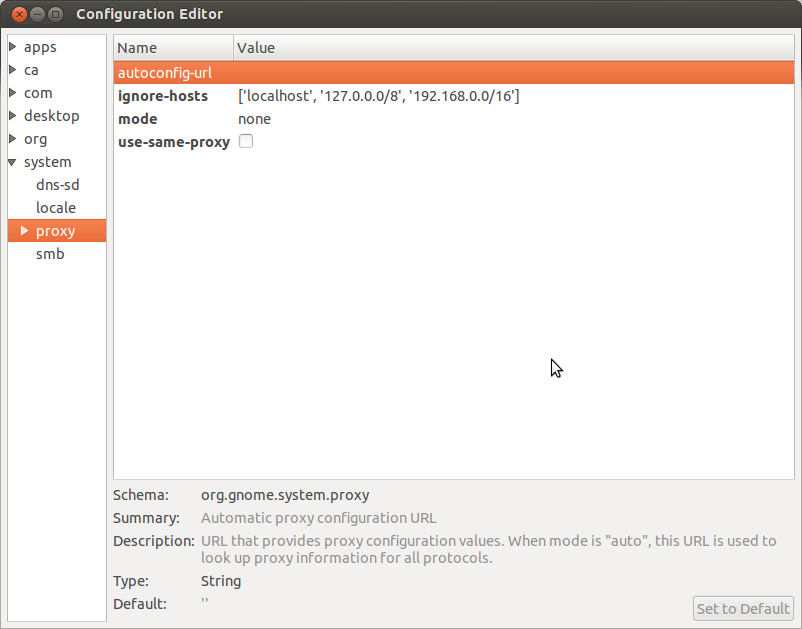
Task: Expand the apps tree node
Action: [13, 47]
